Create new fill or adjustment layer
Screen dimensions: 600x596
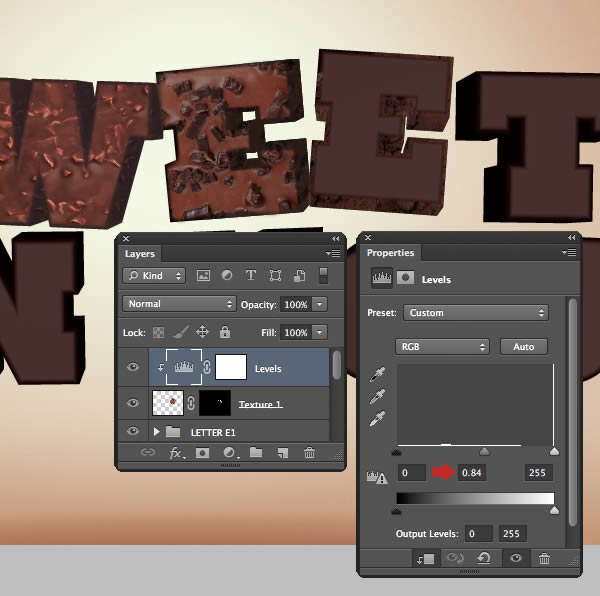tap(230, 453)
